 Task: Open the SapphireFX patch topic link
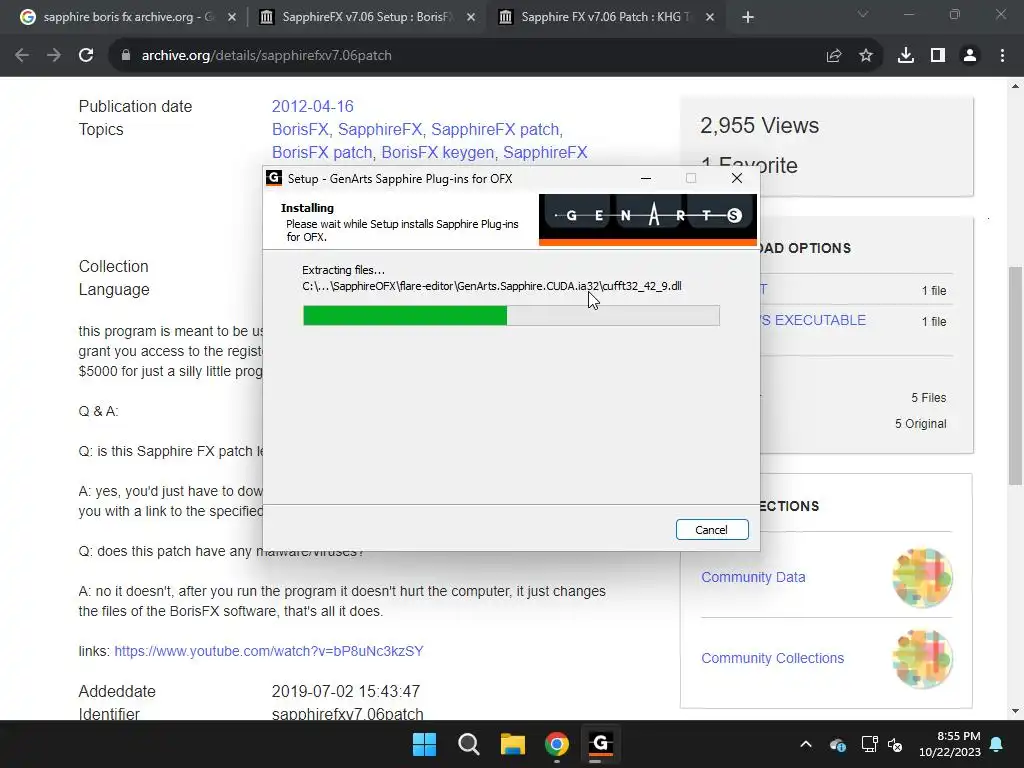point(496,129)
